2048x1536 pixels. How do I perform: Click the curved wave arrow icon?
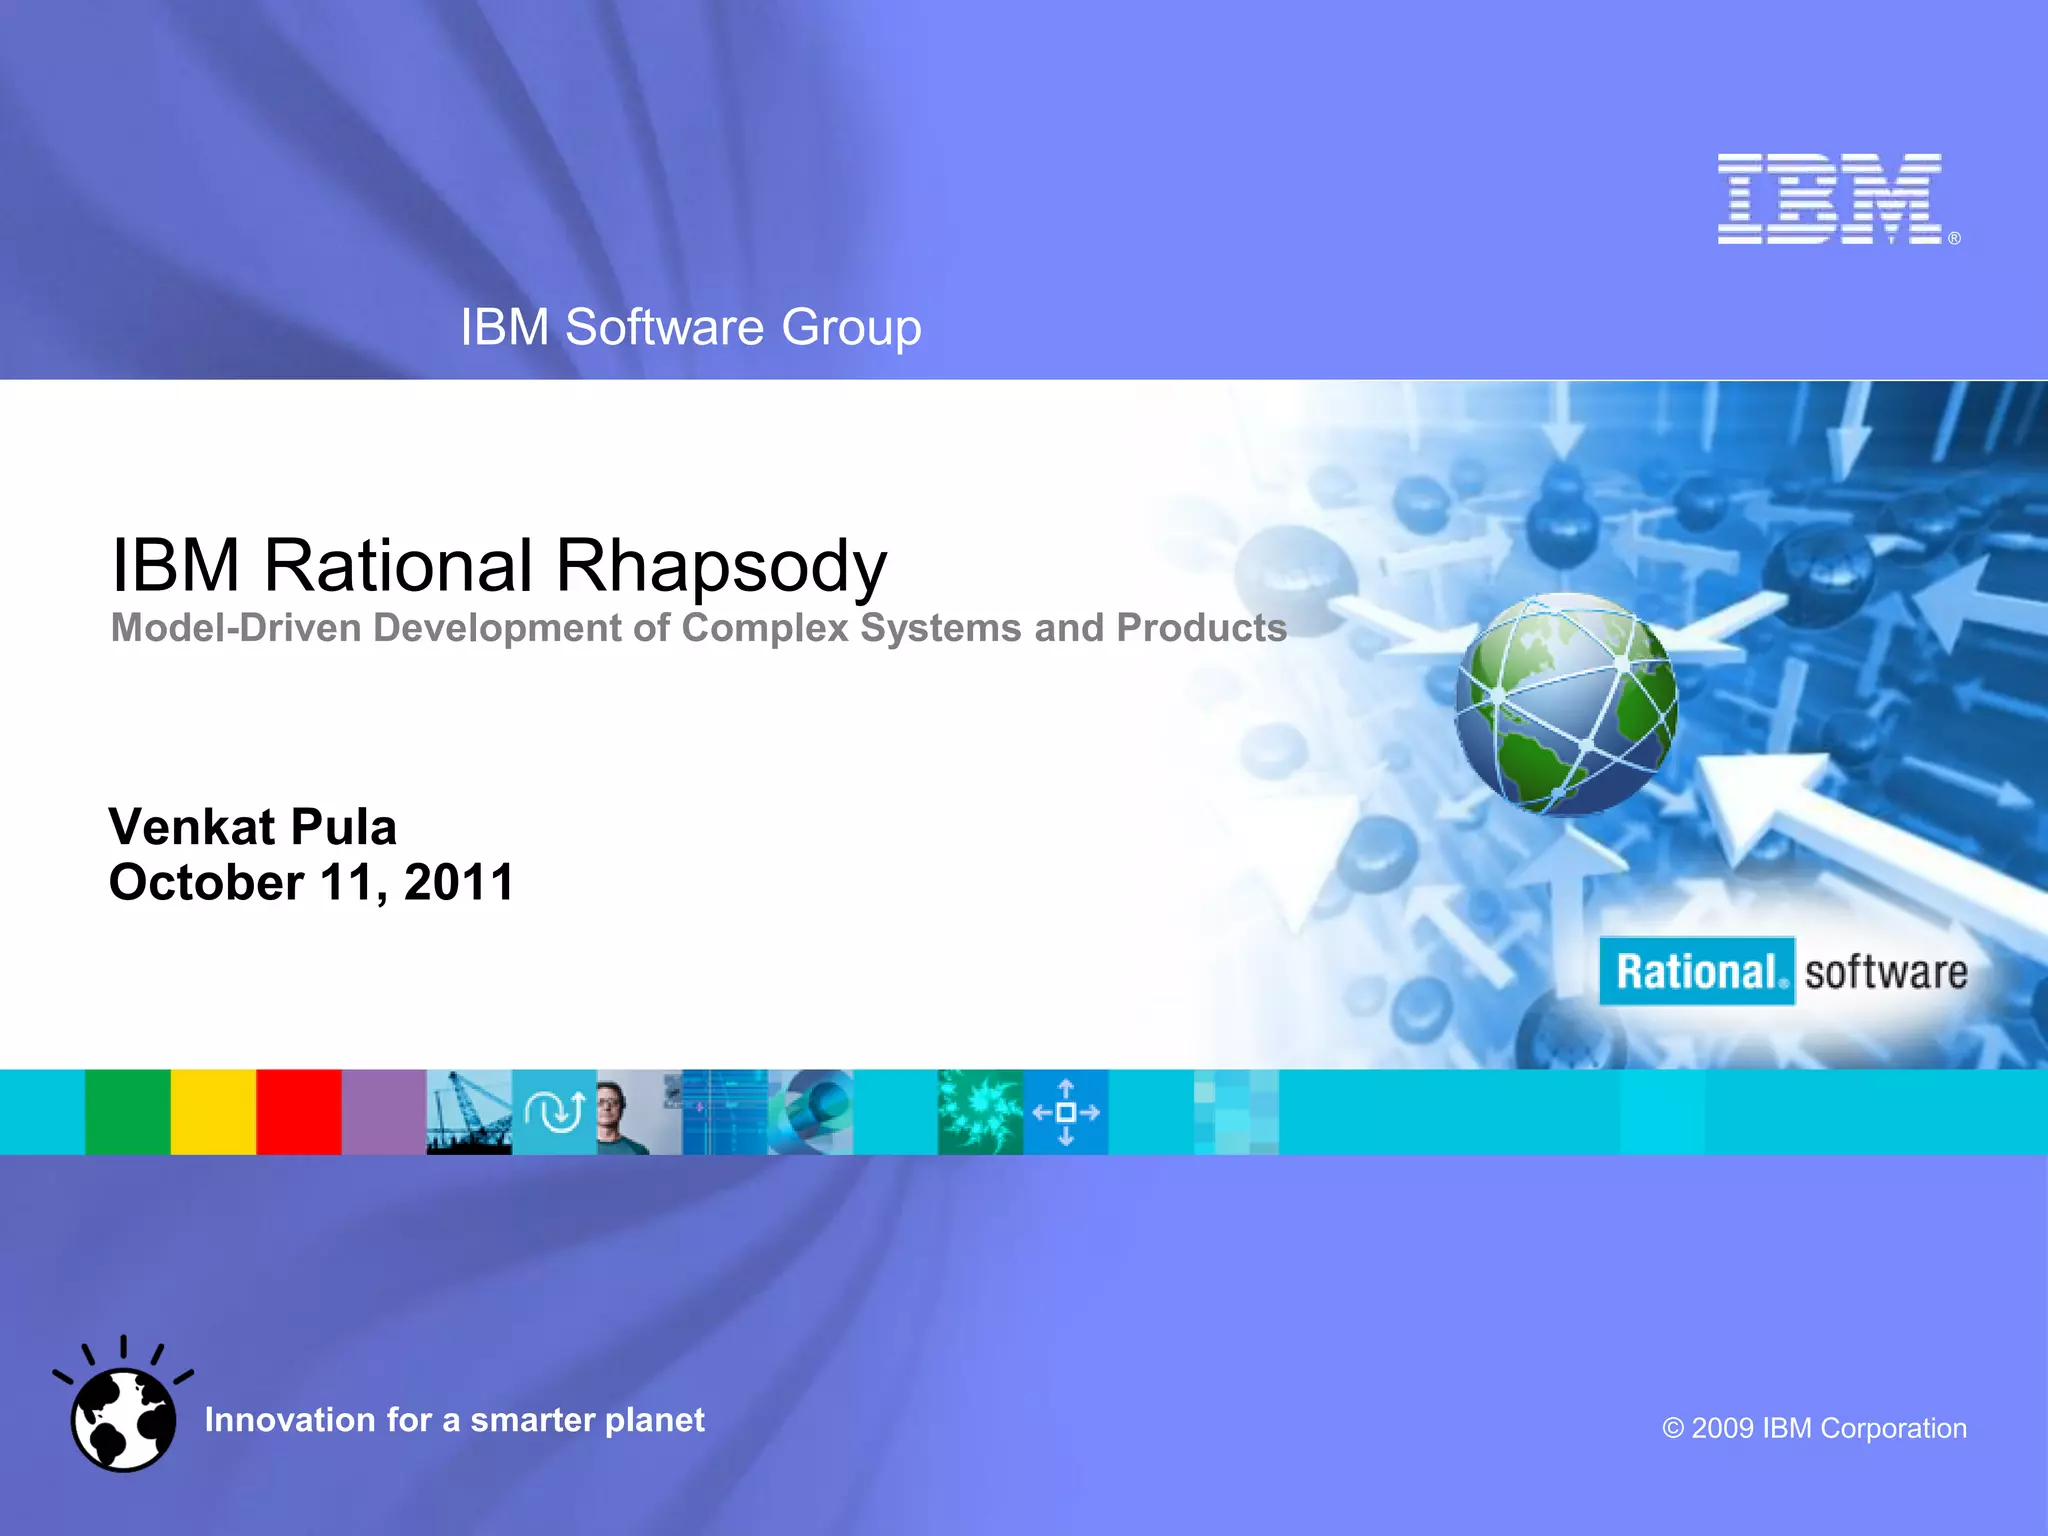(554, 1112)
